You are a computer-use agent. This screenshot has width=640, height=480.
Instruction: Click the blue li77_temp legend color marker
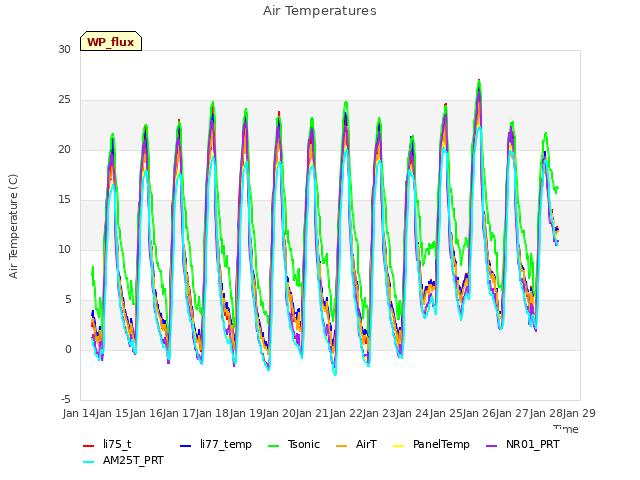tap(185, 446)
